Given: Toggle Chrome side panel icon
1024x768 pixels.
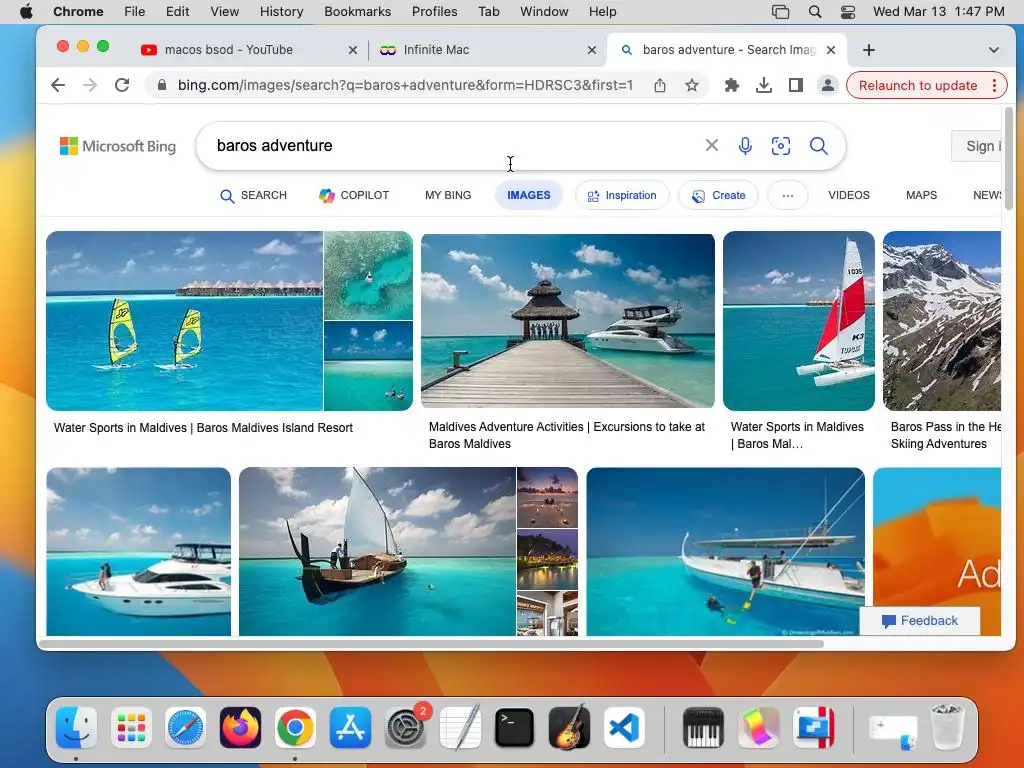Looking at the screenshot, I should (x=795, y=85).
